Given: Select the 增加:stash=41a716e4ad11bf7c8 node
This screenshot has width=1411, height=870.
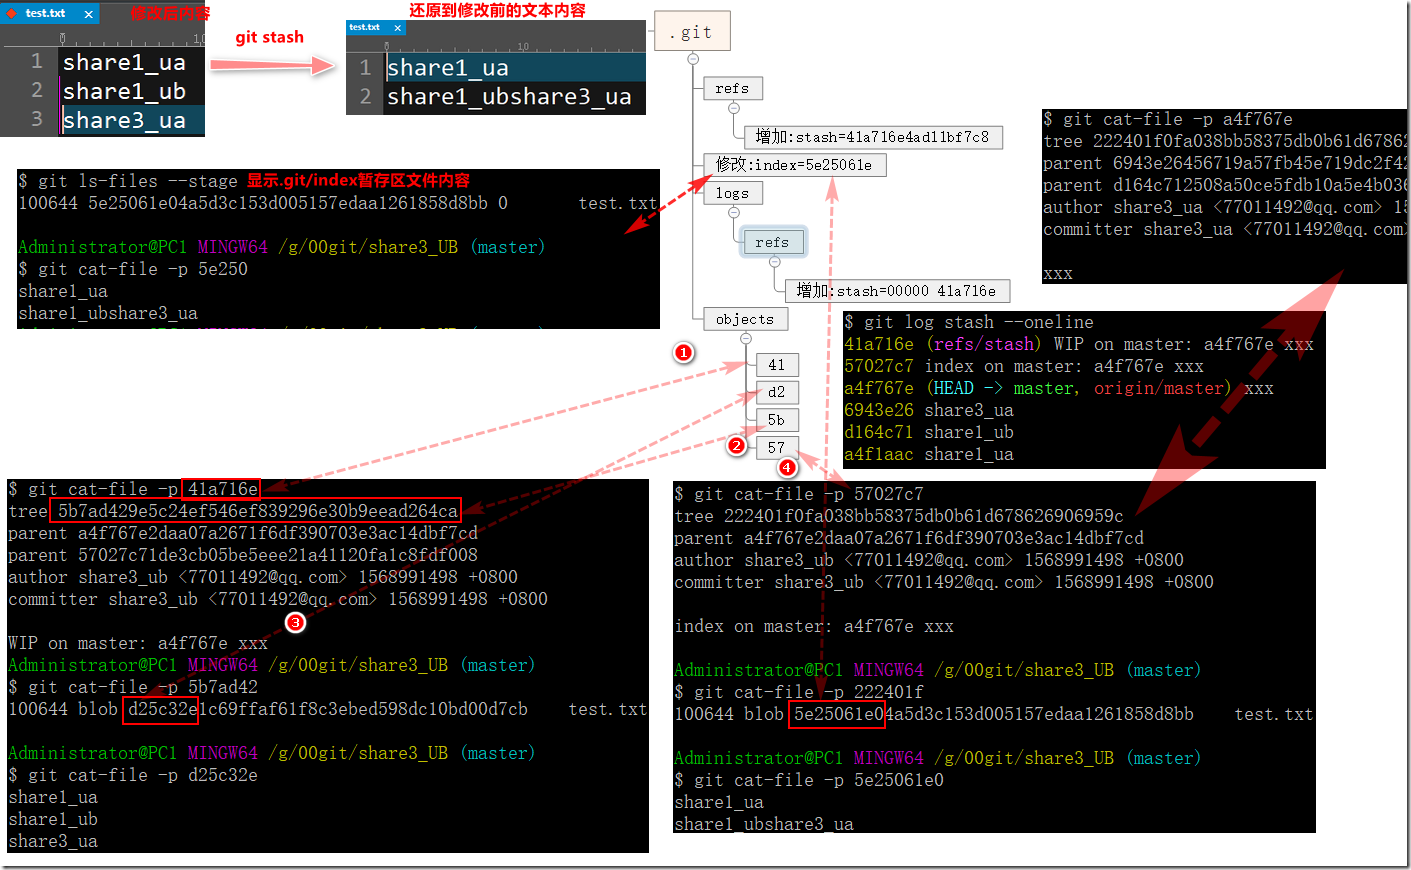Looking at the screenshot, I should (872, 137).
